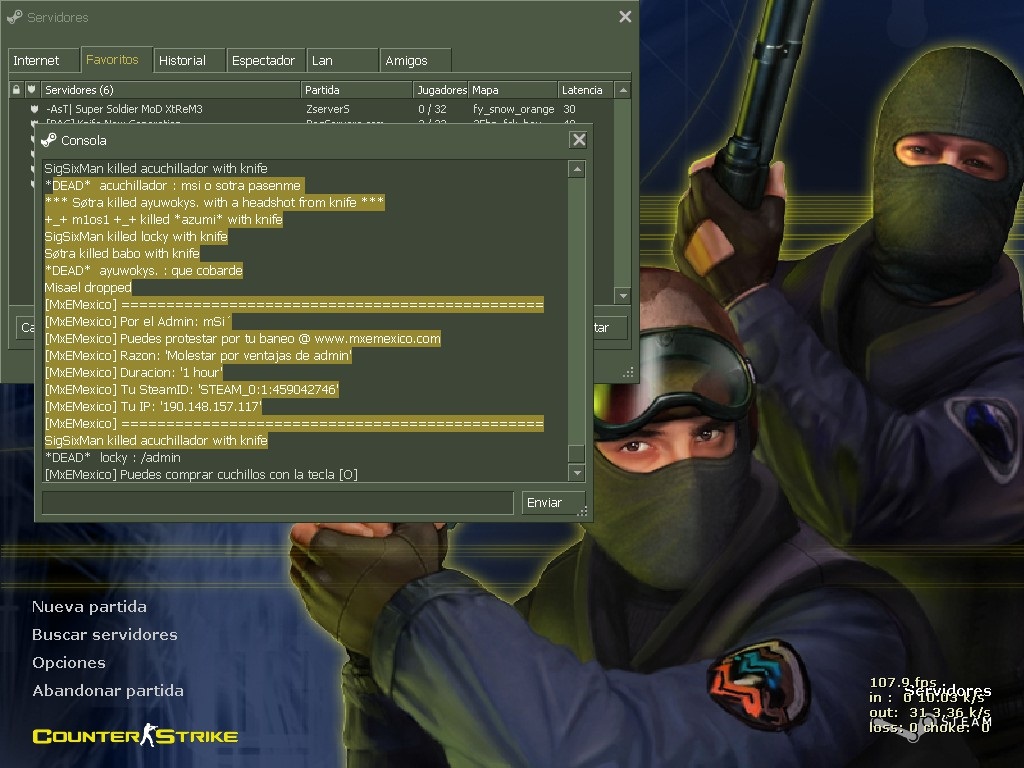1024x768 pixels.
Task: Sort servers by the Partida column
Action: click(357, 89)
